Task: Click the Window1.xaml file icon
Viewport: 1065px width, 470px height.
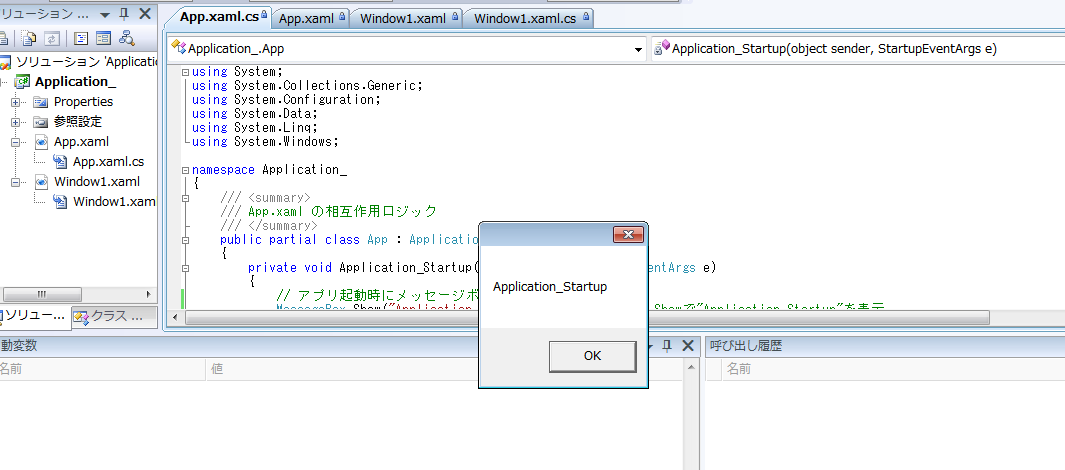Action: click(41, 182)
